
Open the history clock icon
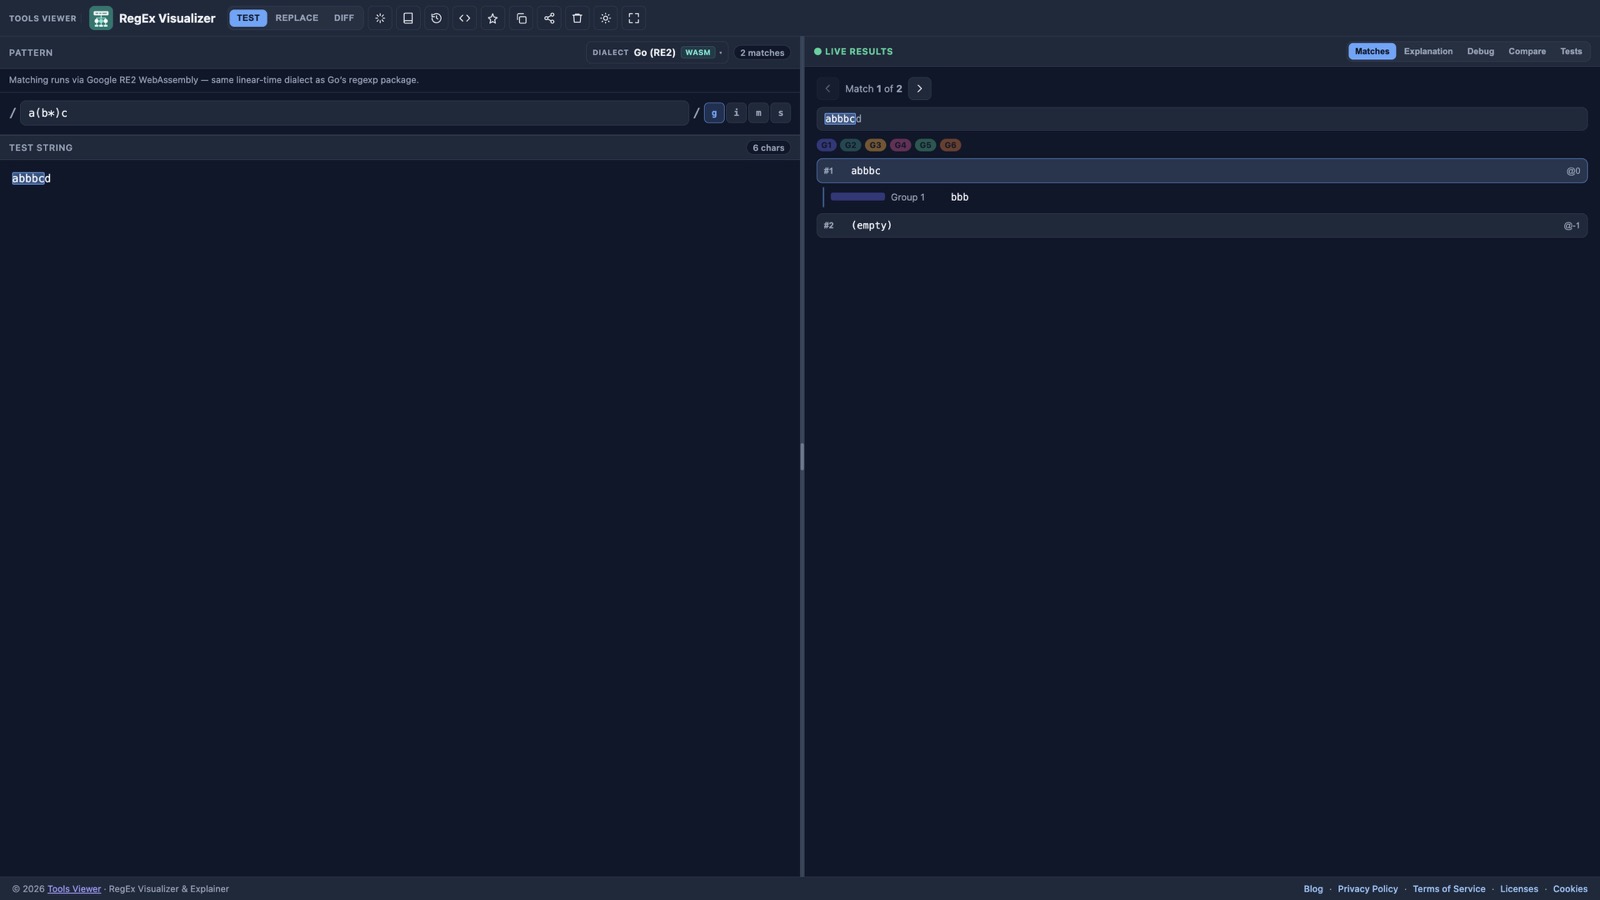[436, 18]
